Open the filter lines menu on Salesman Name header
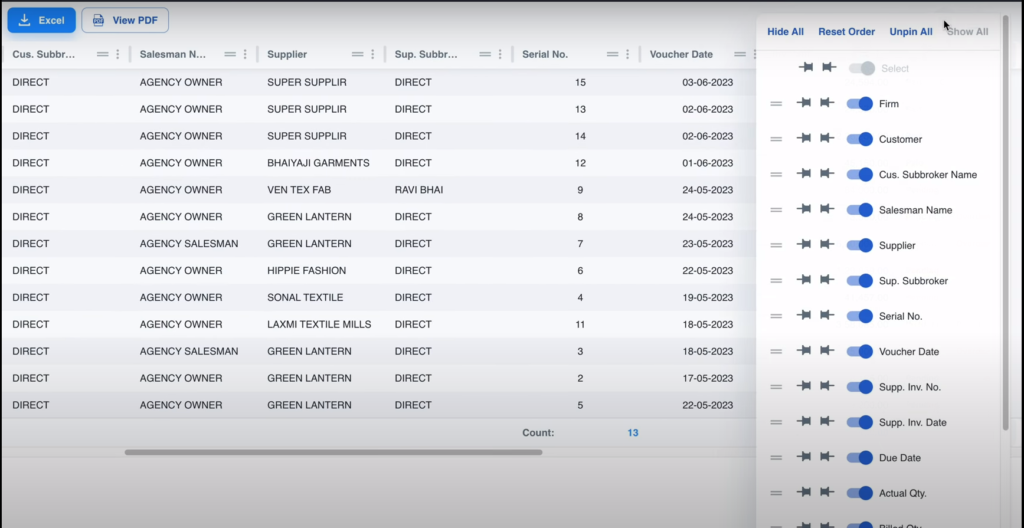1024x528 pixels. pyautogui.click(x=230, y=54)
